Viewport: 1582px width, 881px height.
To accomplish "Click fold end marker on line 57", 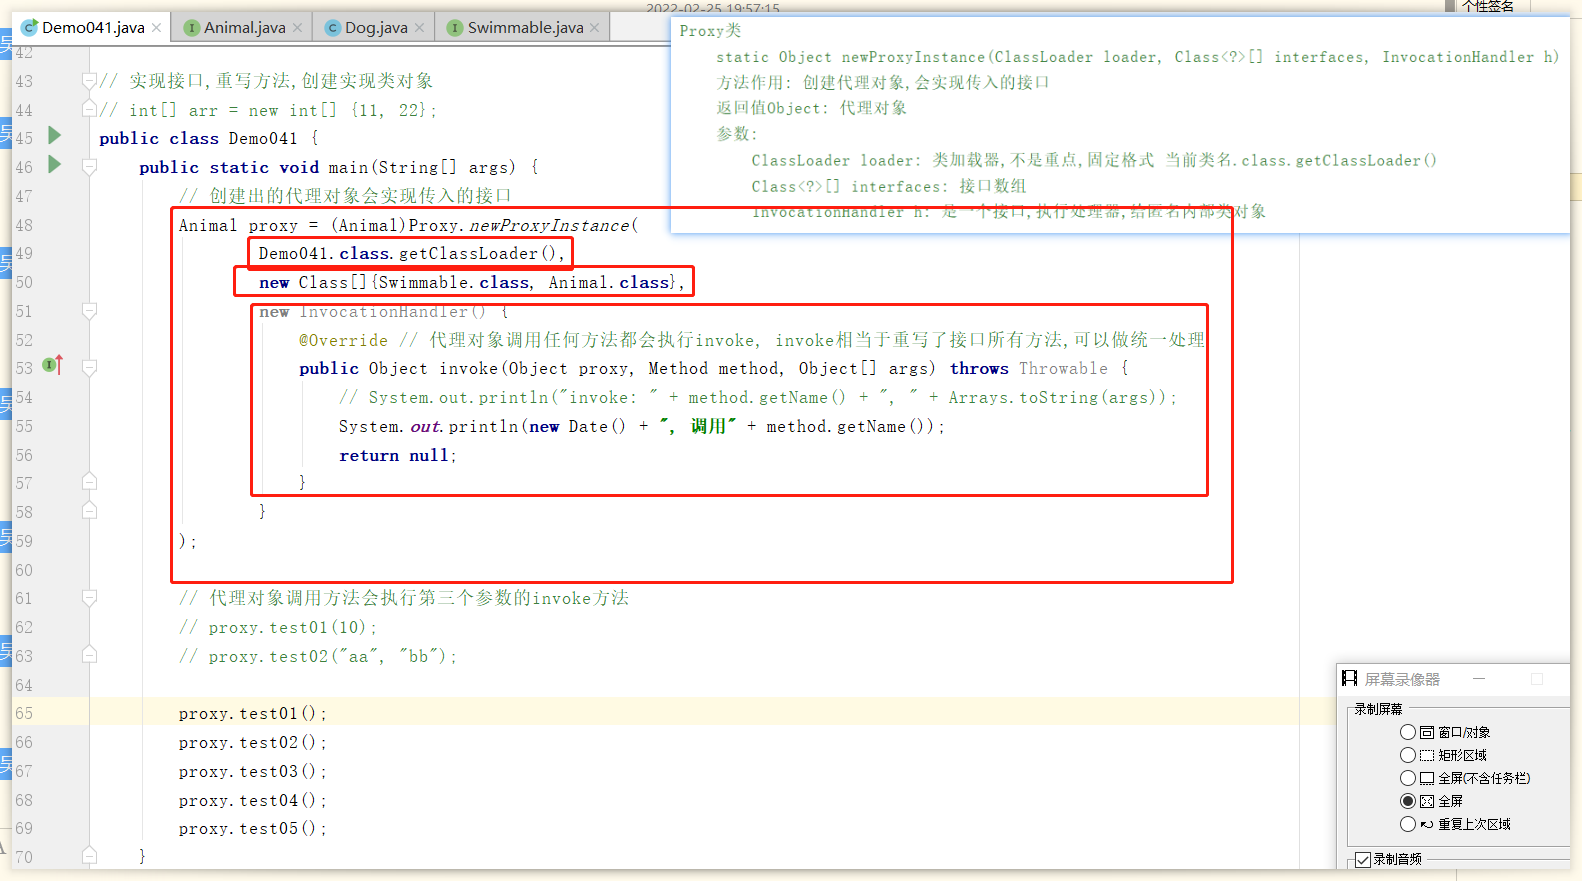I will click(89, 482).
